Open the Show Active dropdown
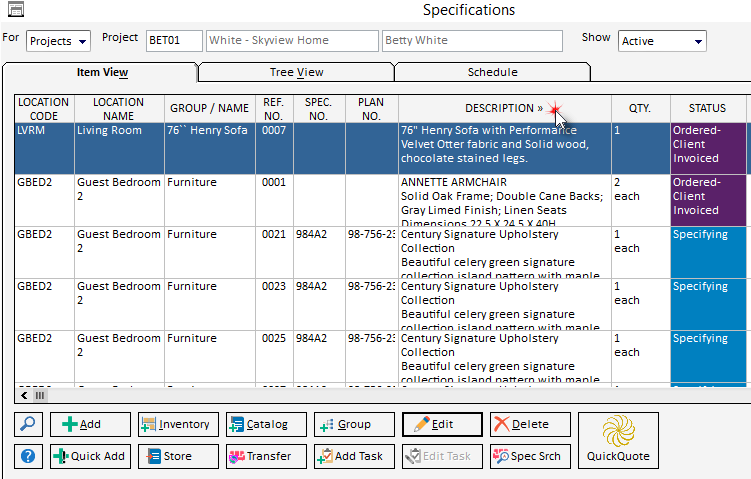Screen dimensions: 751x479 tap(661, 41)
